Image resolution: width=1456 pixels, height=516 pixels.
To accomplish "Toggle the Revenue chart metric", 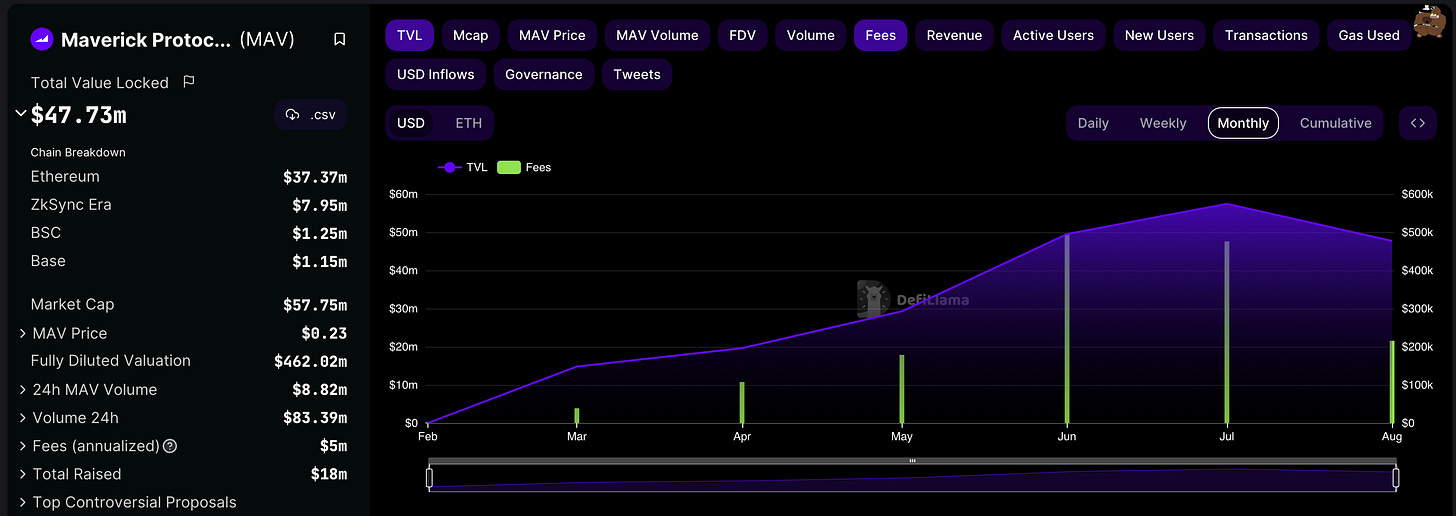I will [x=954, y=35].
